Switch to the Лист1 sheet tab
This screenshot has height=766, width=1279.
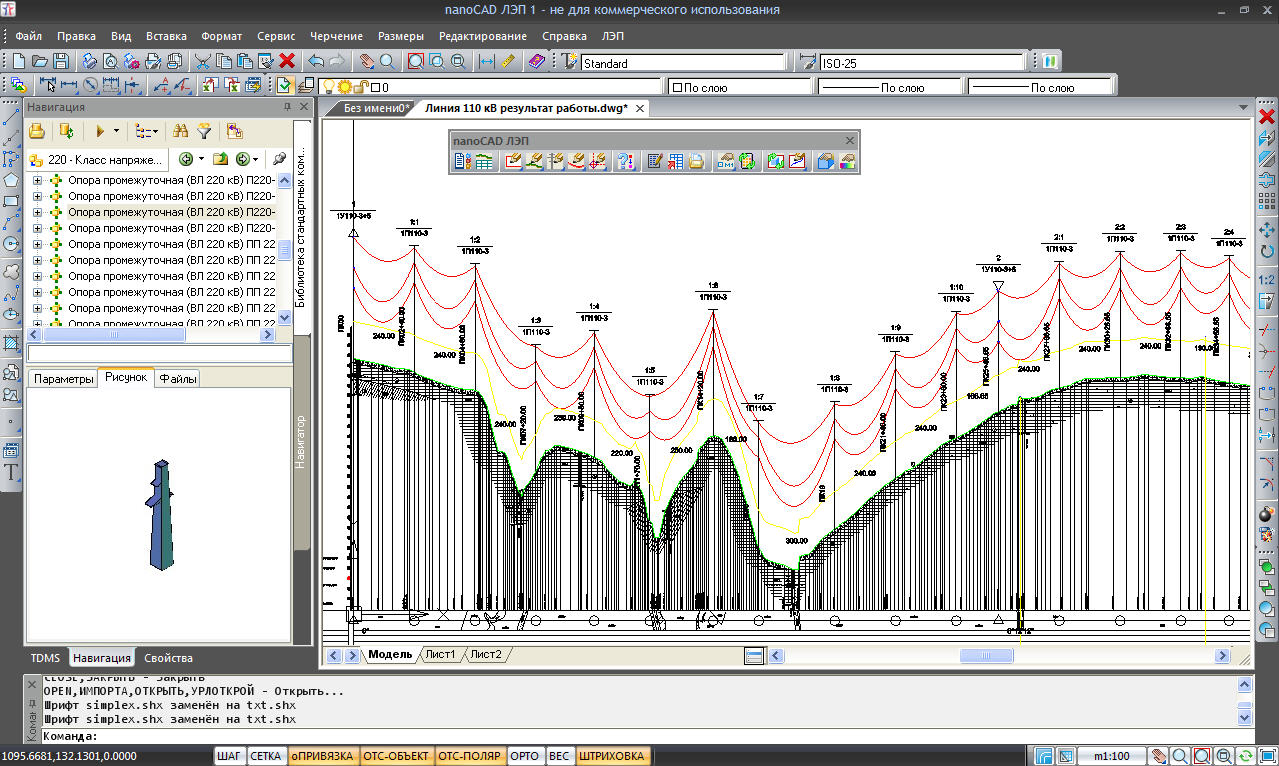(x=440, y=655)
